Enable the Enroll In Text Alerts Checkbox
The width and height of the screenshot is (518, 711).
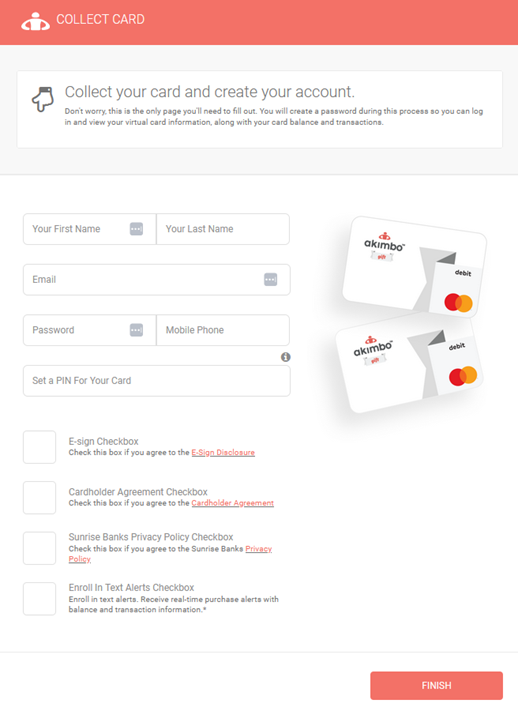pos(39,599)
